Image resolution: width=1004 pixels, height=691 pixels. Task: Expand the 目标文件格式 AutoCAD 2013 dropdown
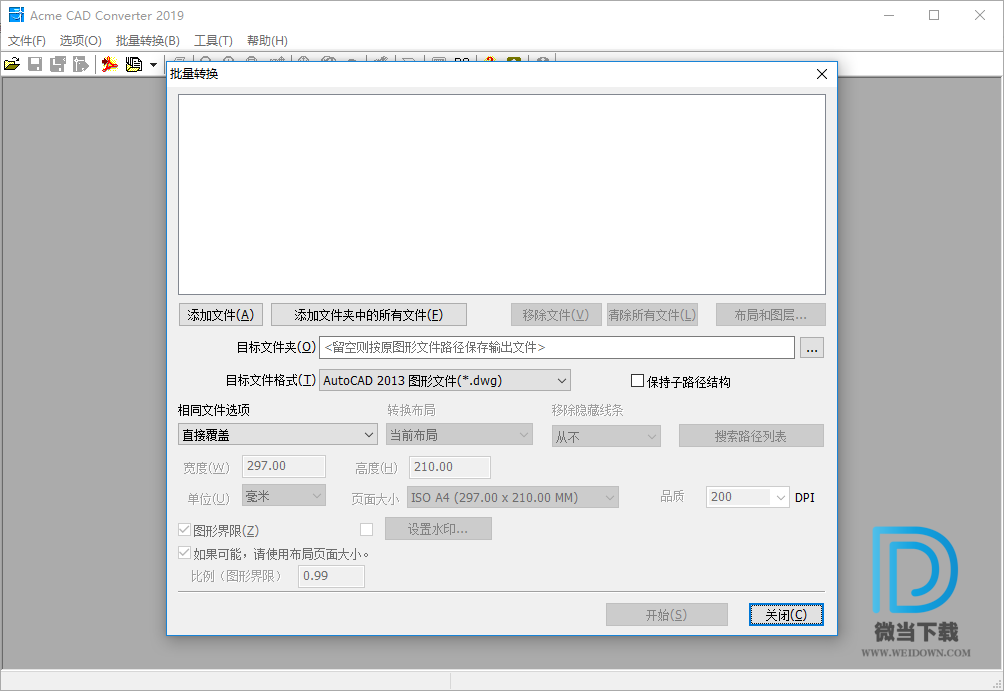pyautogui.click(x=444, y=380)
